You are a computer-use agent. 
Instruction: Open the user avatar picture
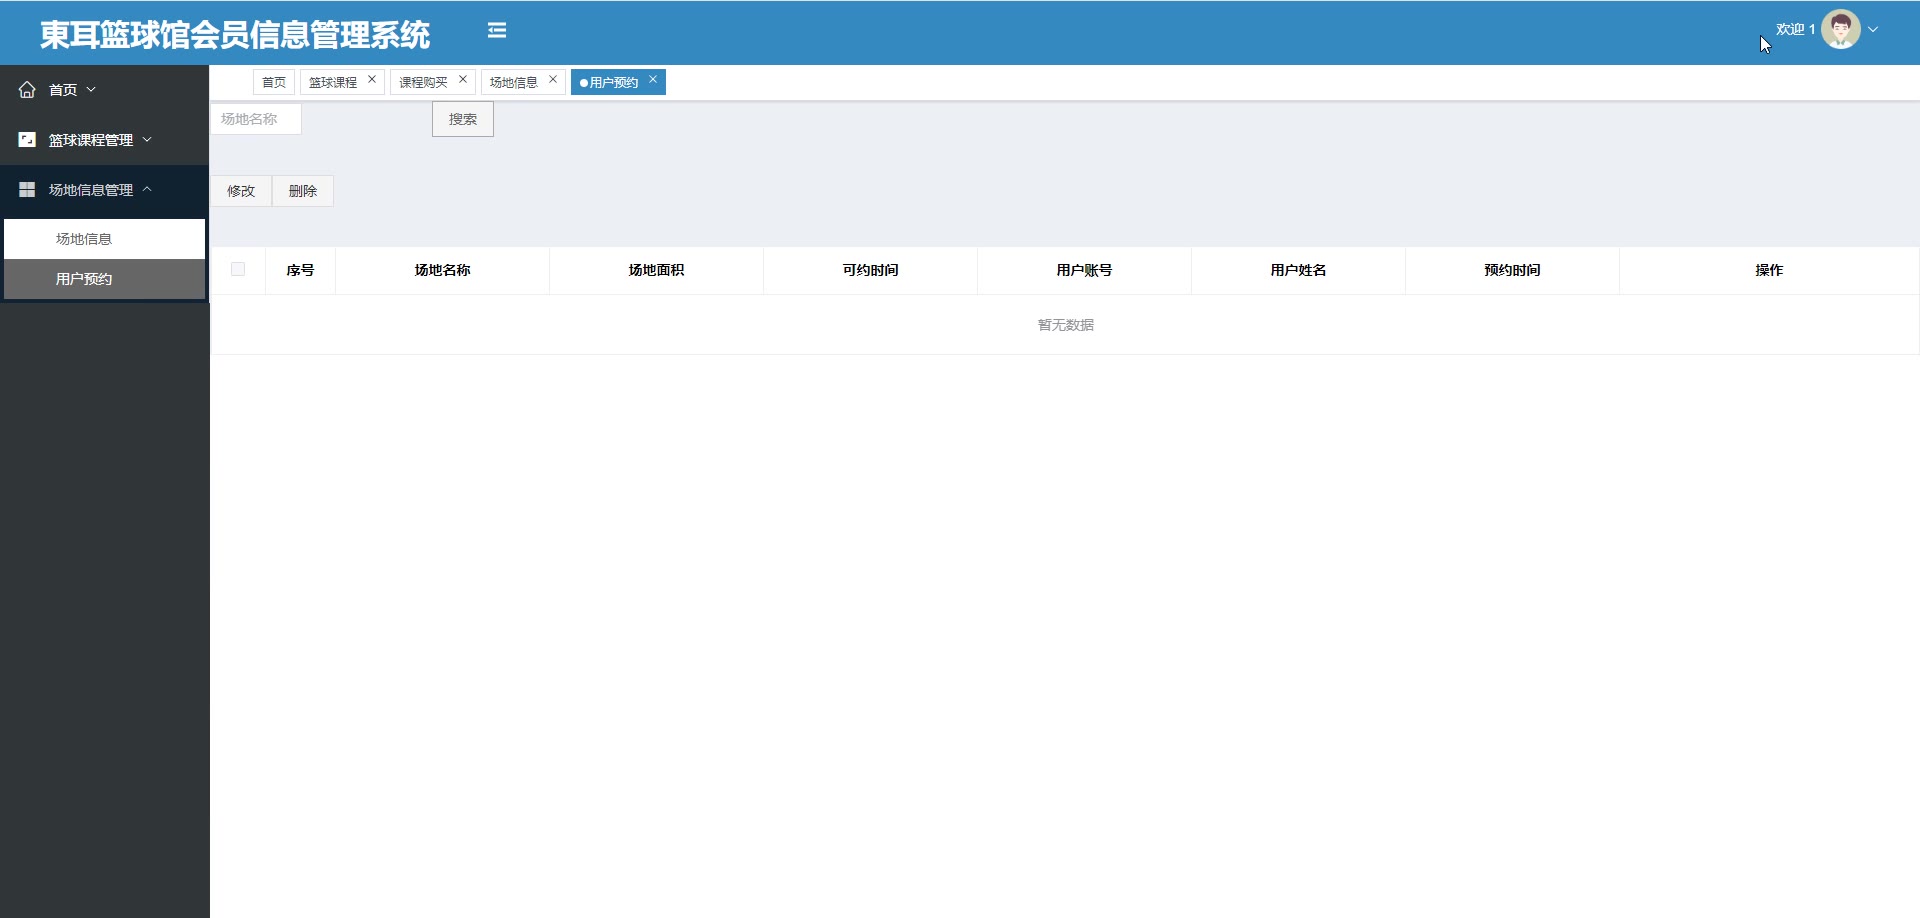point(1840,29)
